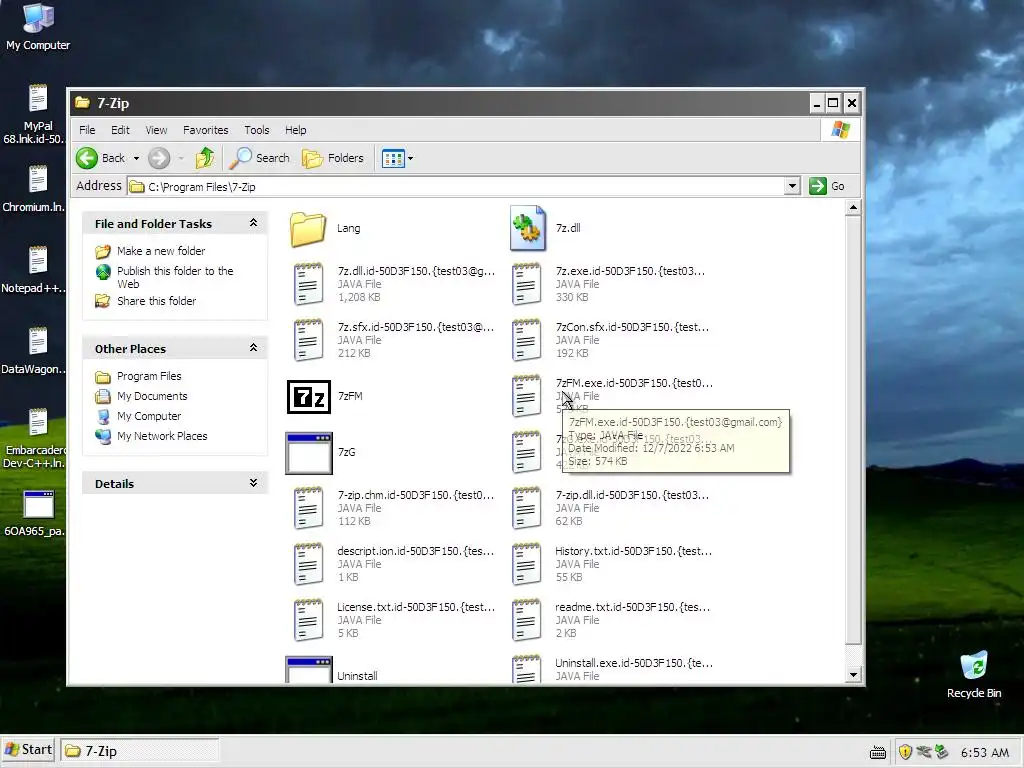Screen dimensions: 1024x768
Task: Select the 7z.dll.id-50D3F150 JAVA file icon
Action: tap(308, 284)
